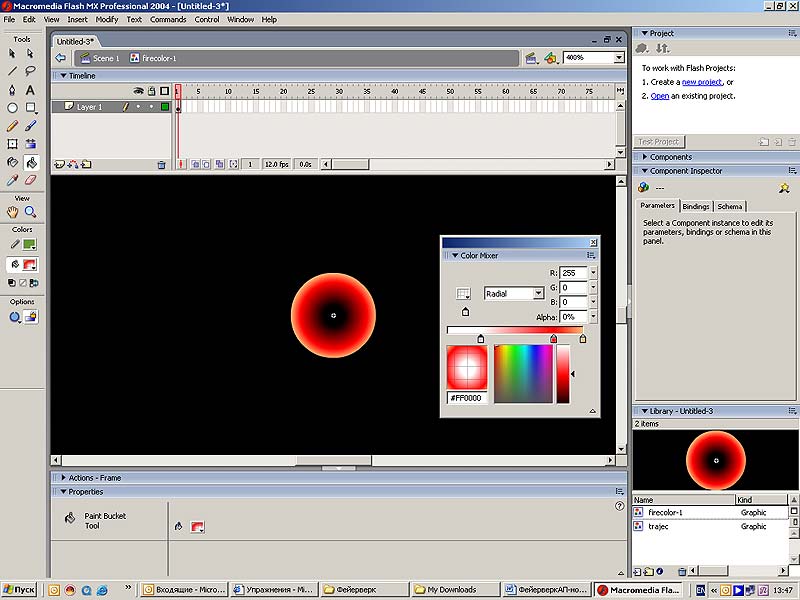Click the red gradient stop marker
The width and height of the screenshot is (800, 600).
553,339
